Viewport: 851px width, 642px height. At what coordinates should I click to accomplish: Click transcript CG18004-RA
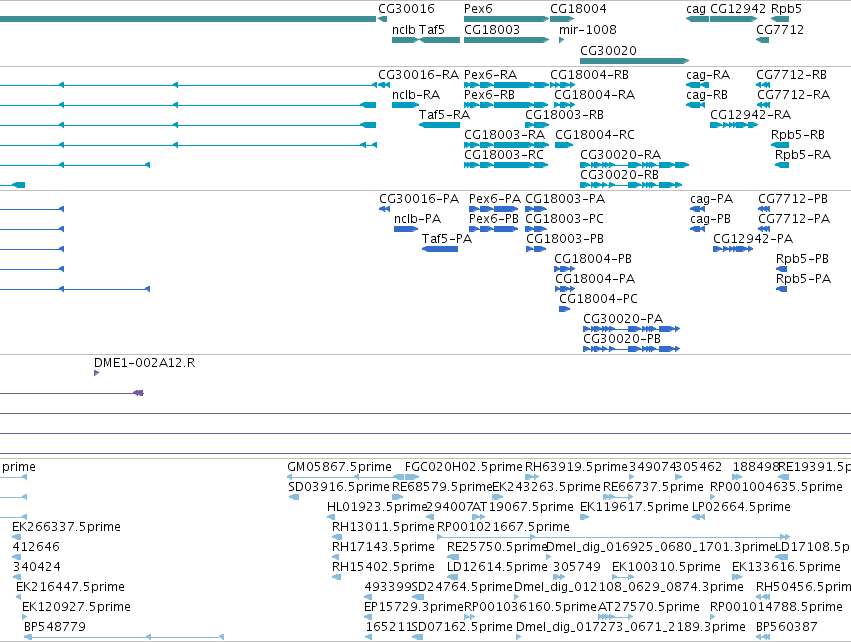point(564,105)
